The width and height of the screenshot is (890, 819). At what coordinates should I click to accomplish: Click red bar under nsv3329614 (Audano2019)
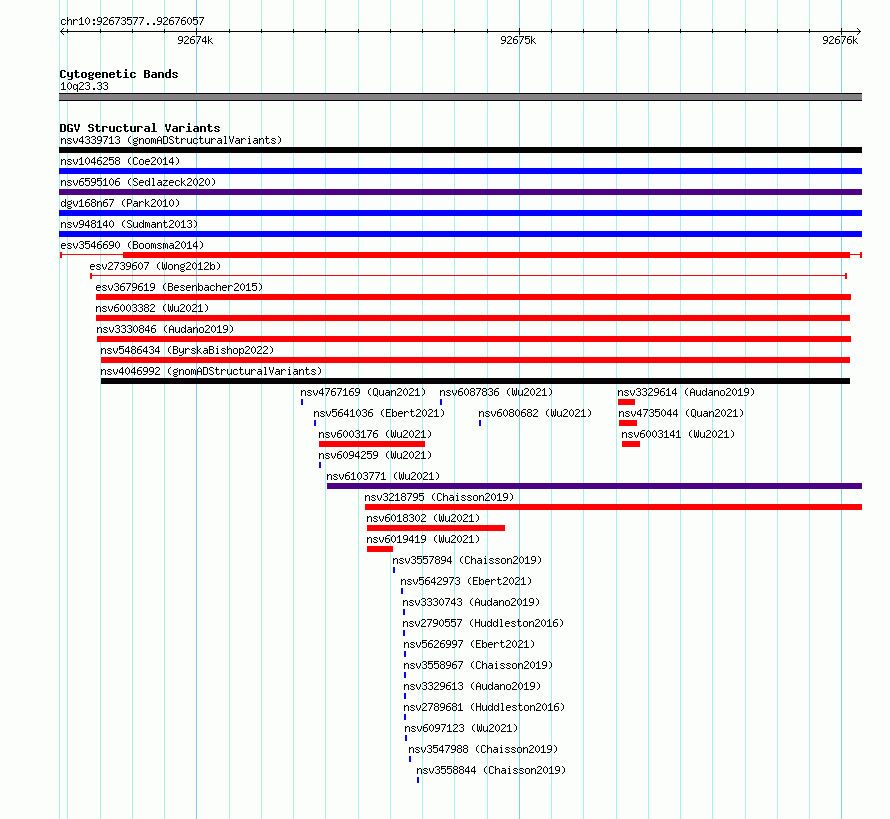[x=626, y=402]
